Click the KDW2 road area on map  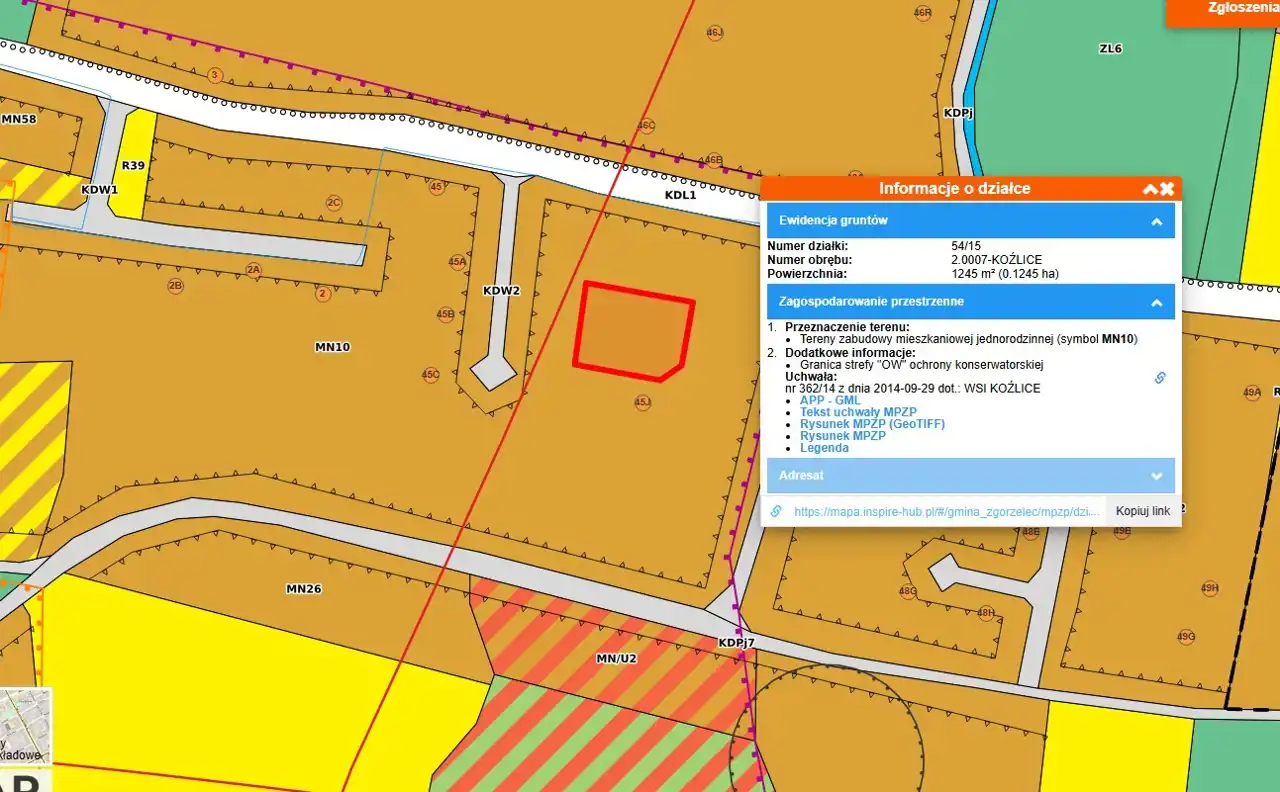(498, 320)
